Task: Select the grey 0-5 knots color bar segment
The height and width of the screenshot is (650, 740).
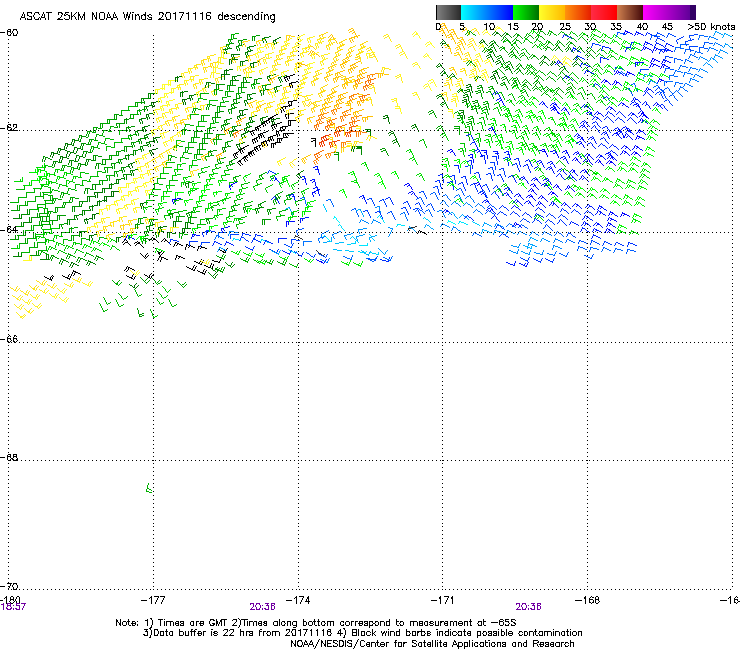Action: click(x=448, y=12)
